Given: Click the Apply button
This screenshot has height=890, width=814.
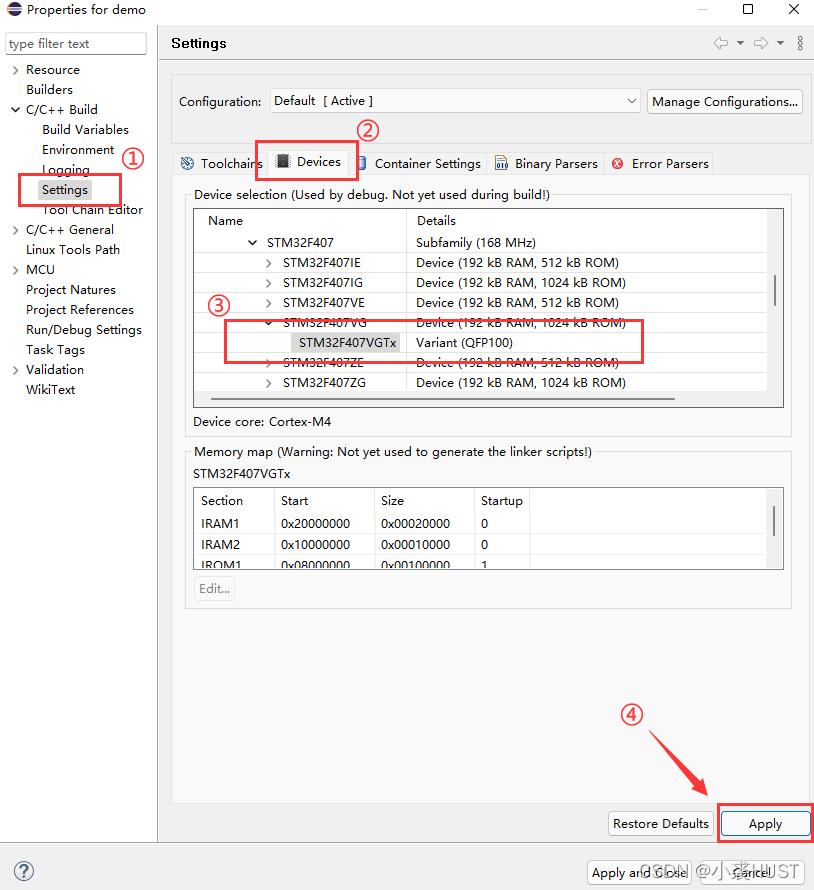Looking at the screenshot, I should 765,824.
